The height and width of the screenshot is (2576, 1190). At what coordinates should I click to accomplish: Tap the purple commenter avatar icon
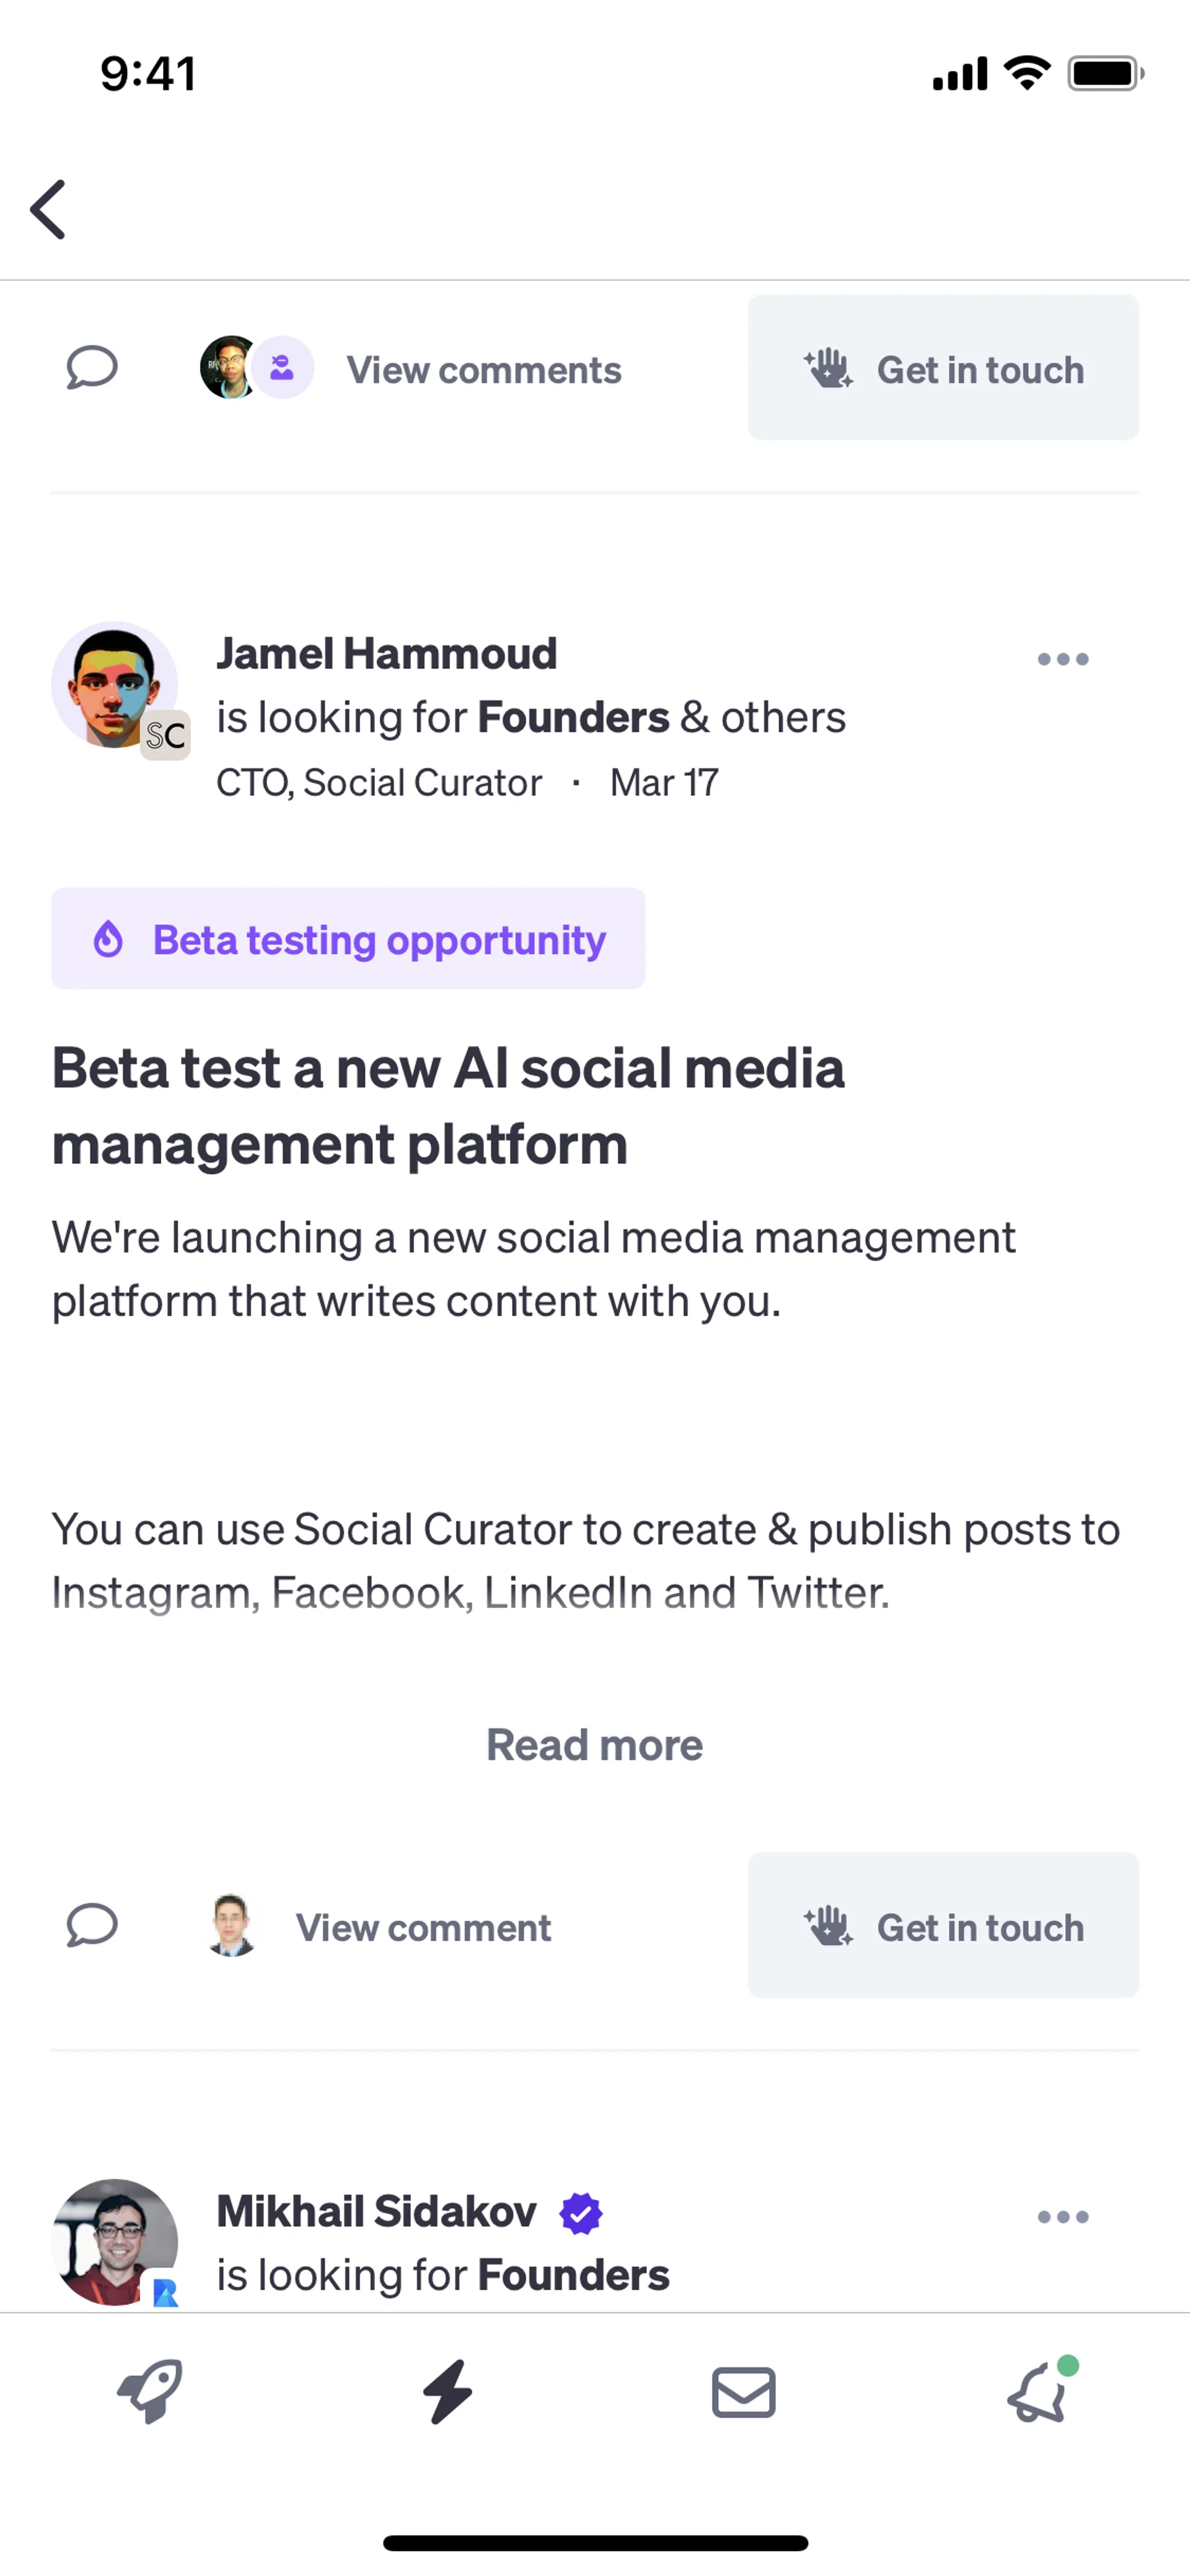pyautogui.click(x=283, y=368)
